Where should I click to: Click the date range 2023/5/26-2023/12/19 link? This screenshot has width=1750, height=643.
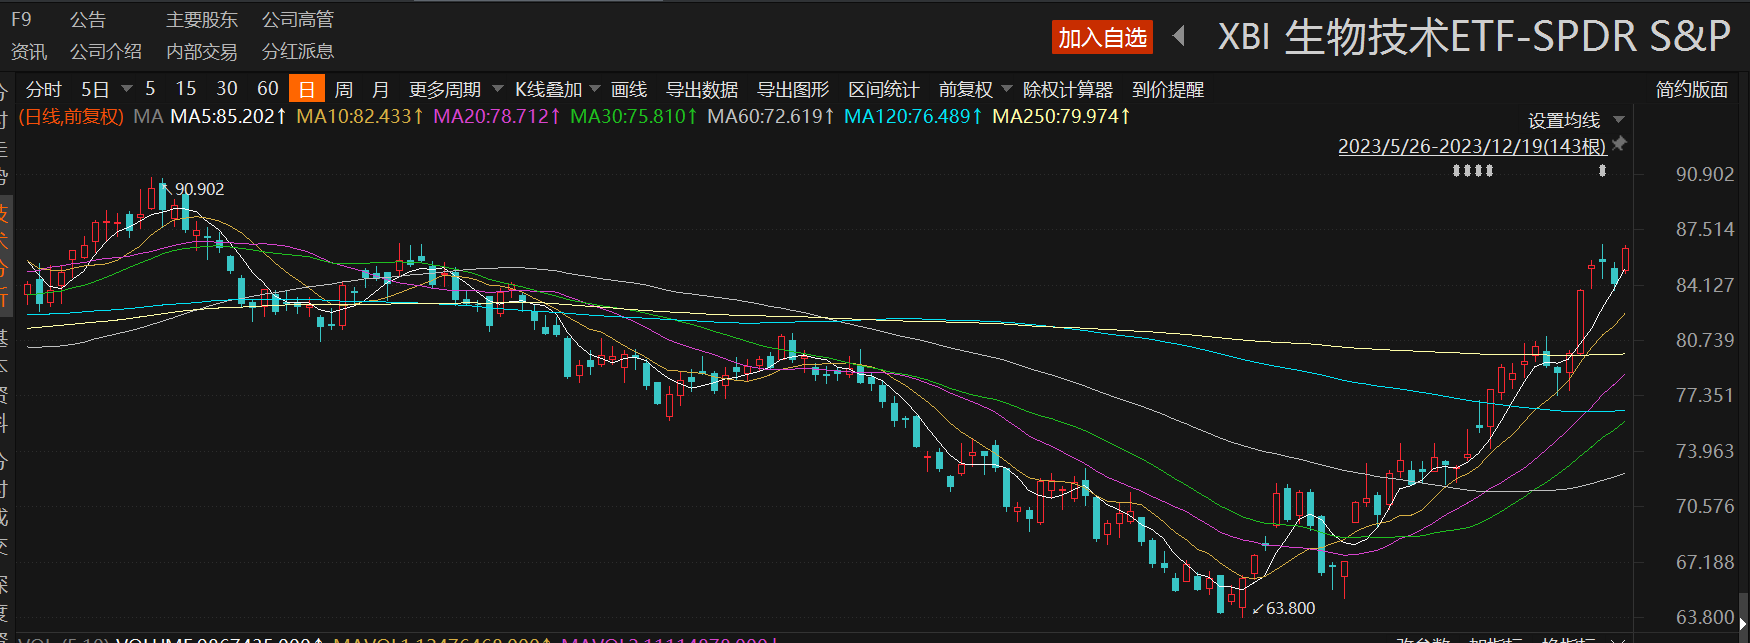1472,146
